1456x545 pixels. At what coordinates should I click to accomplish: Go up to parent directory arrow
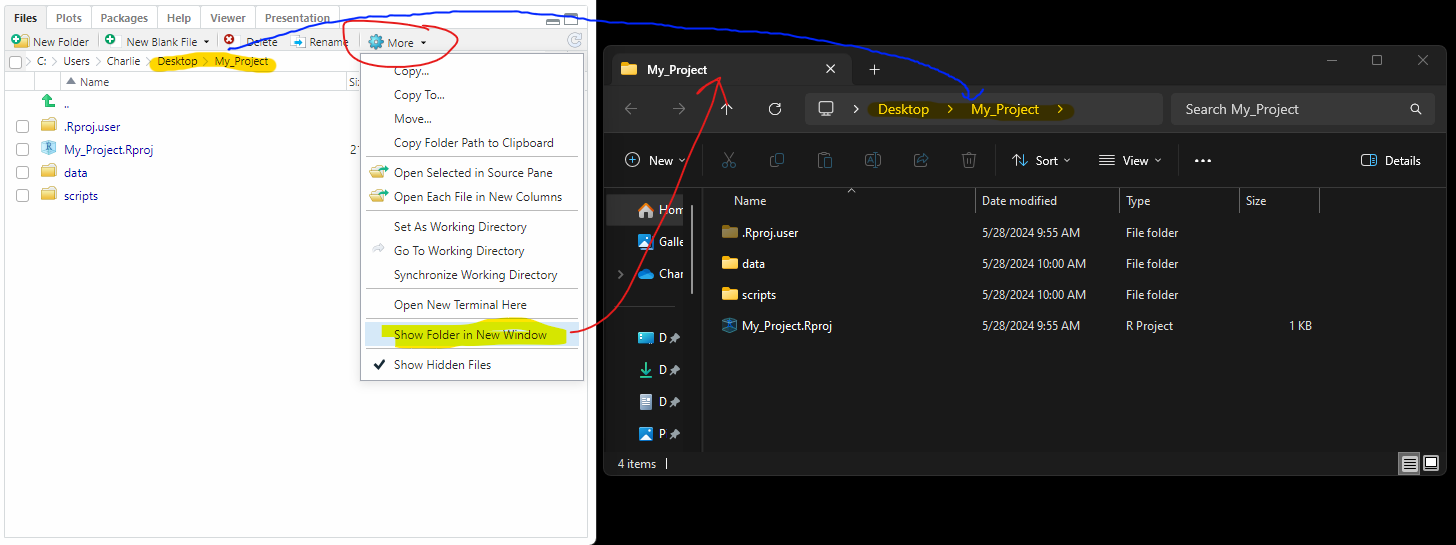(x=48, y=103)
